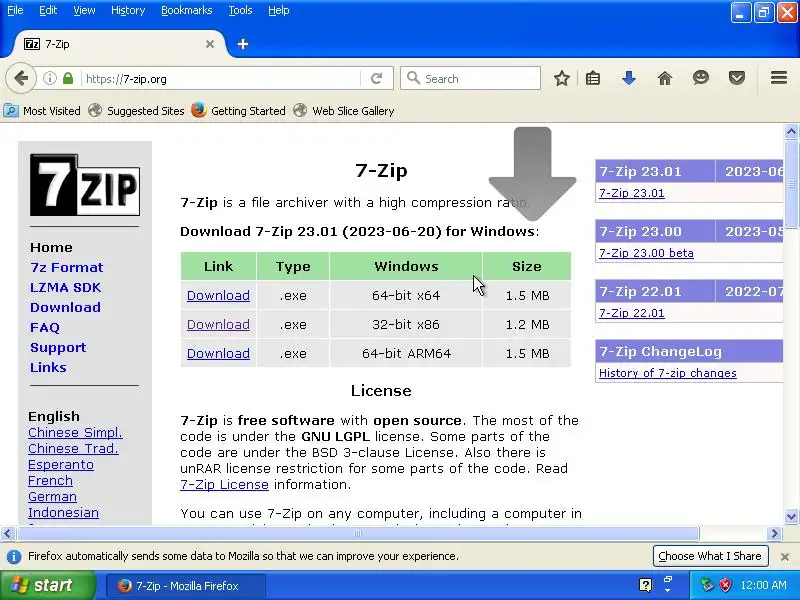Viewport: 800px width, 600px height.
Task: Click horizontal scrollbar right arrow
Action: coord(774,534)
